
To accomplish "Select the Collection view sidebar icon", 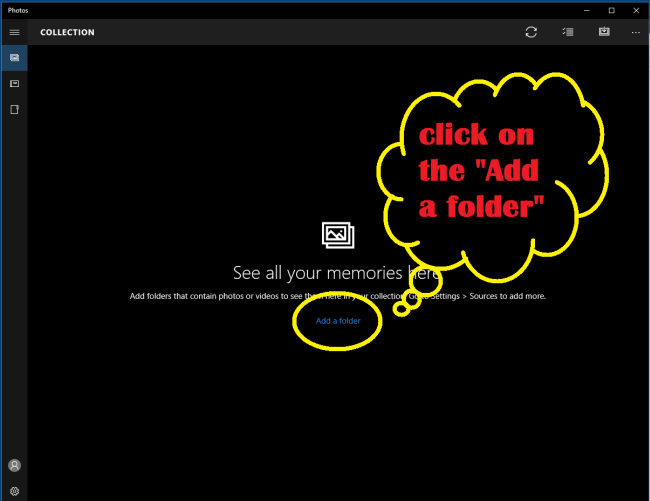I will [15, 58].
